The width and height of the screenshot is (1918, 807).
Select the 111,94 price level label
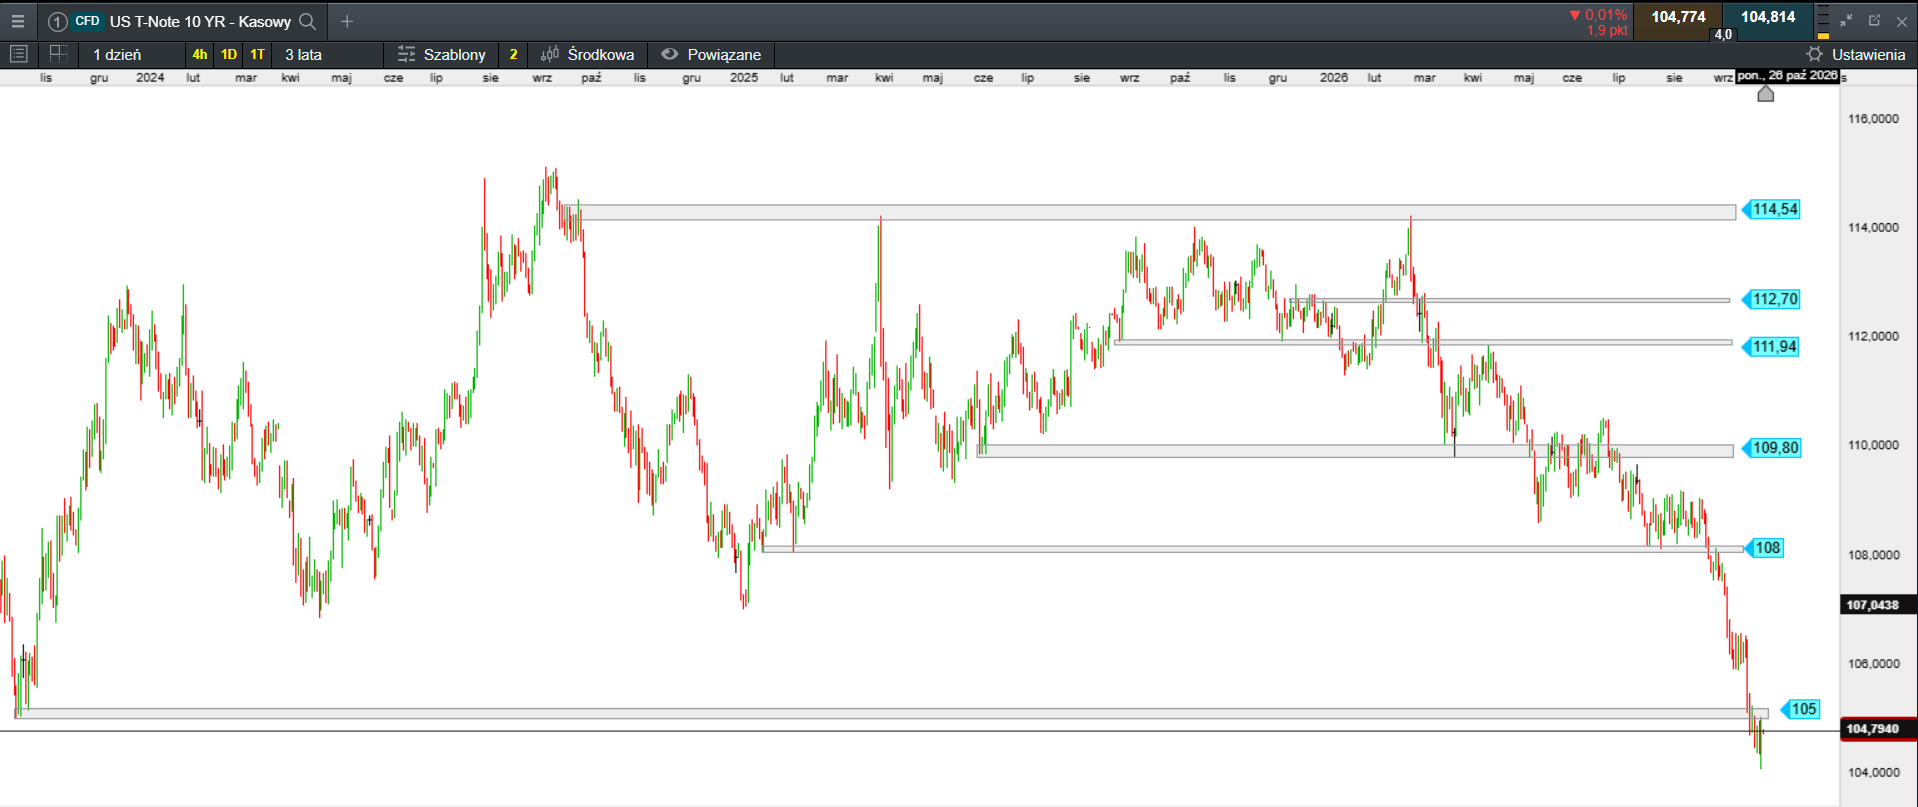pos(1772,347)
